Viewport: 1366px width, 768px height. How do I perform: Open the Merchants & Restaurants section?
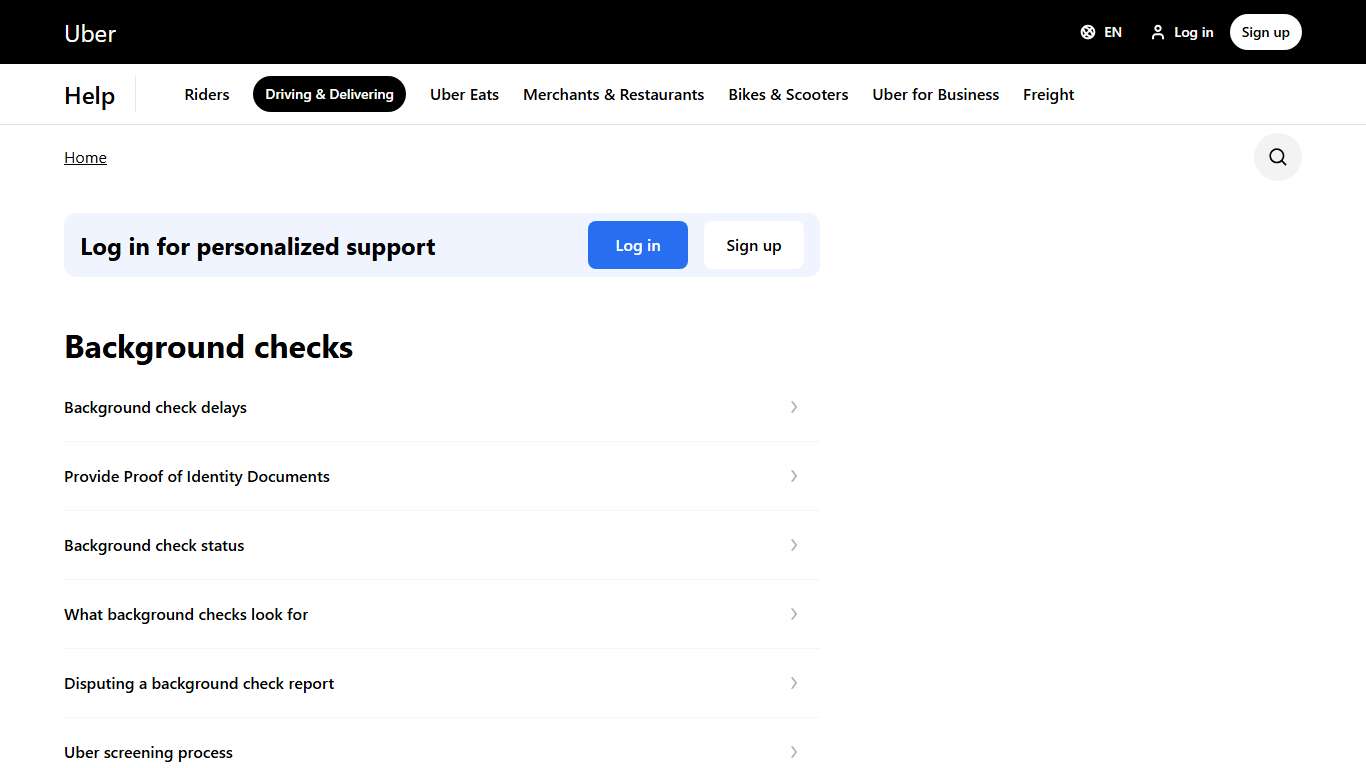click(x=613, y=94)
